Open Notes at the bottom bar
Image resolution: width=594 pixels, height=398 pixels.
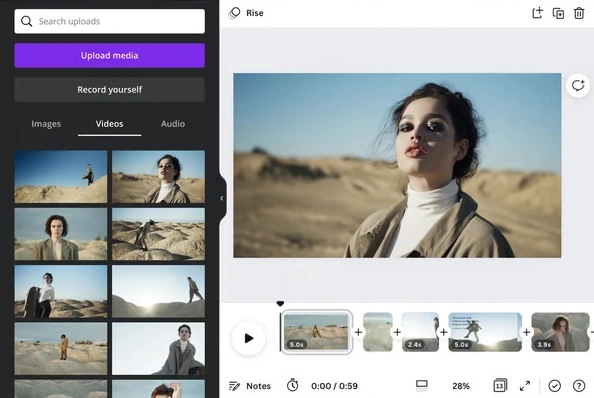250,386
